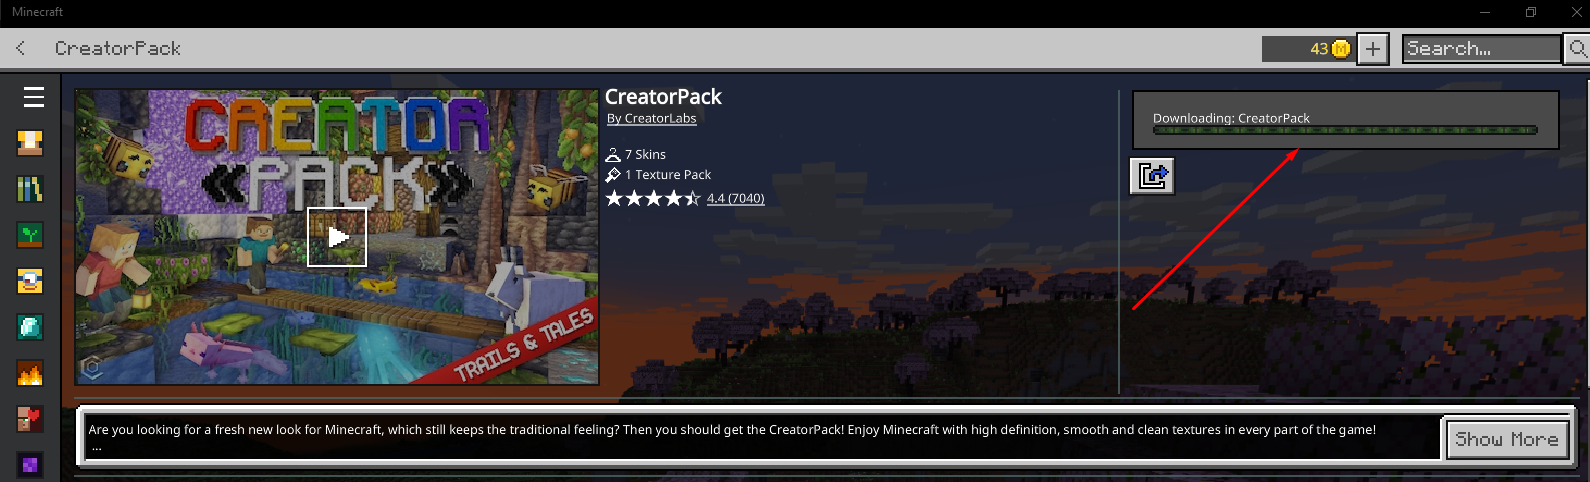Select the villager with heart icon
Viewport: 1590px width, 482px height.
click(30, 419)
